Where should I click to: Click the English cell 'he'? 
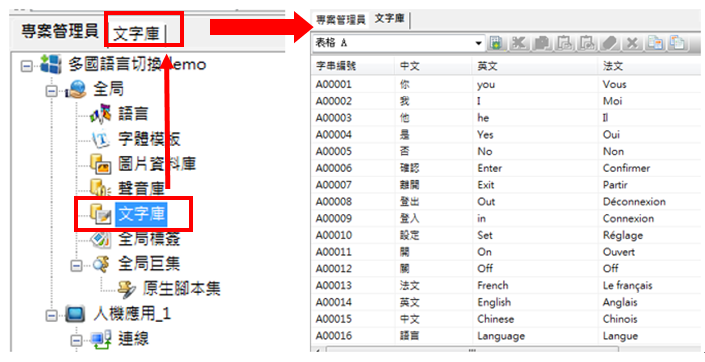click(x=483, y=118)
